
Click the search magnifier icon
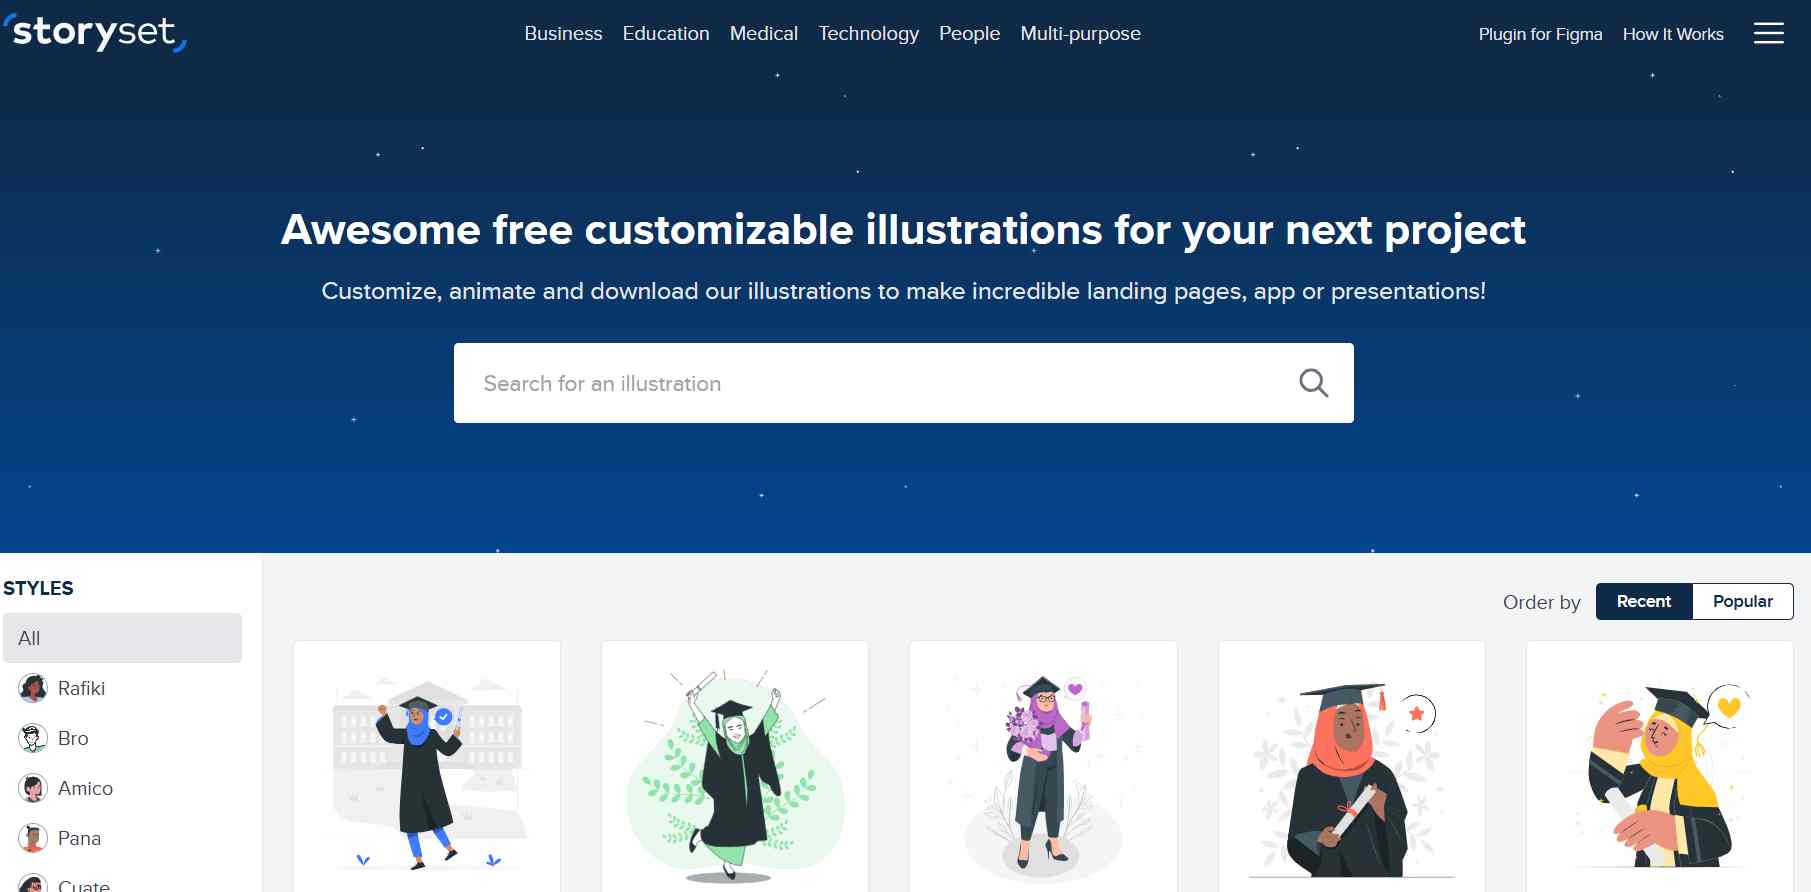(x=1313, y=383)
